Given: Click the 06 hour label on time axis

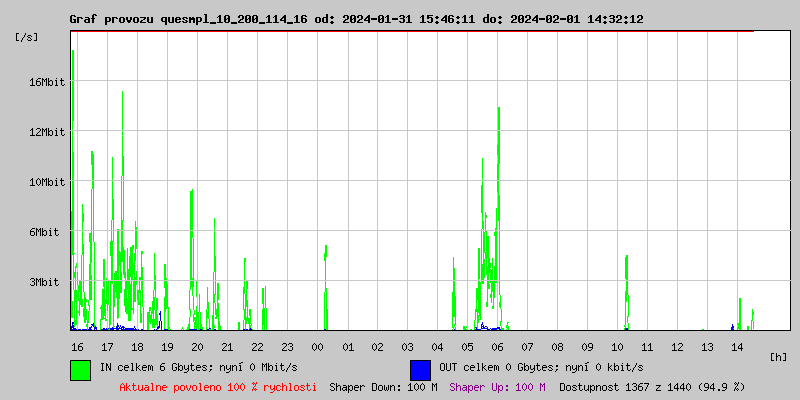Looking at the screenshot, I should point(498,347).
